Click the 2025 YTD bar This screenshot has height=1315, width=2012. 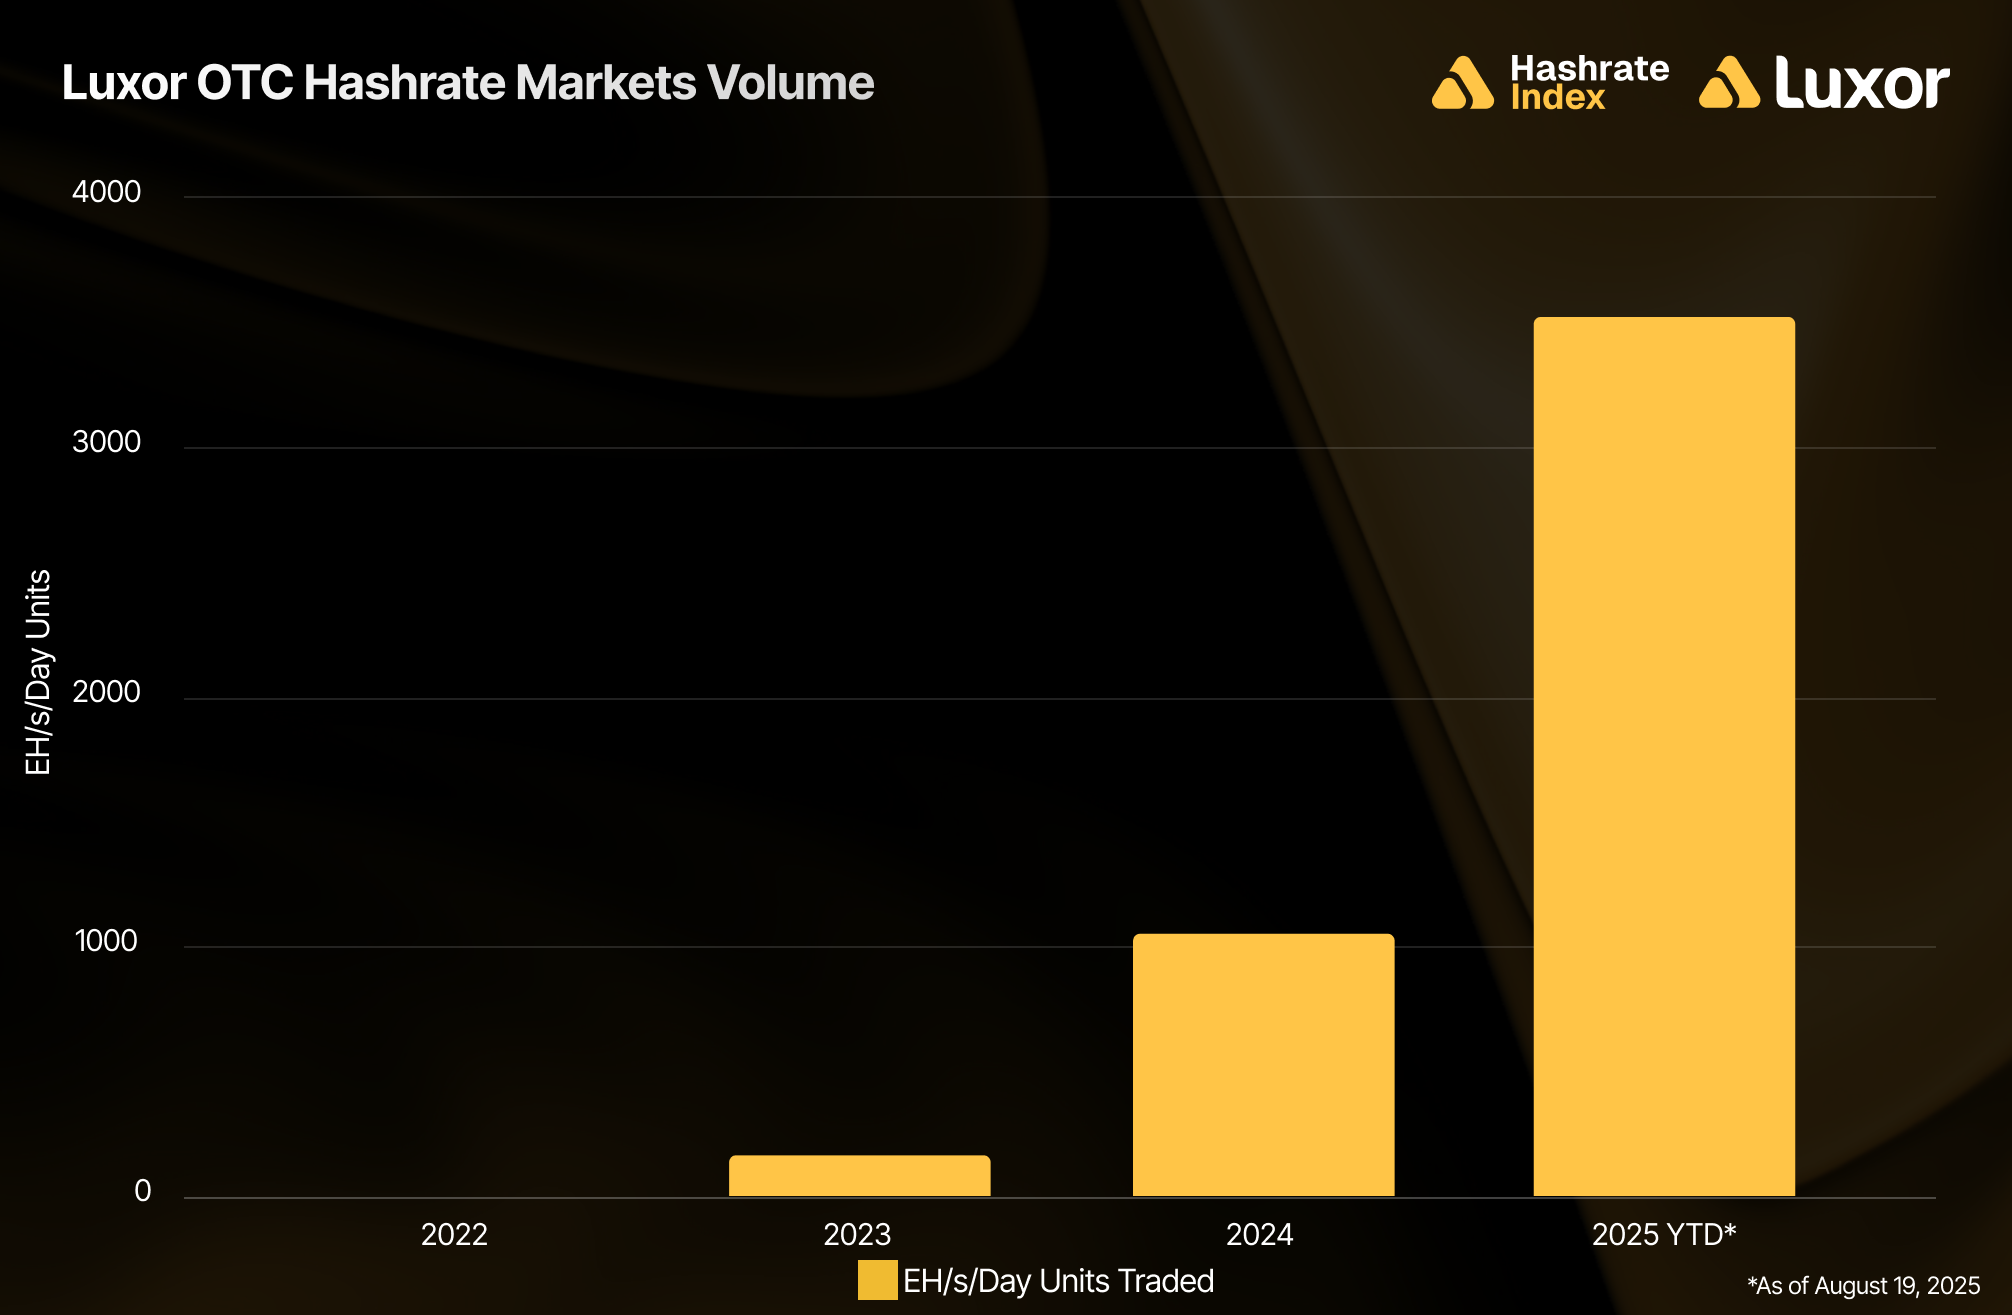click(1664, 756)
